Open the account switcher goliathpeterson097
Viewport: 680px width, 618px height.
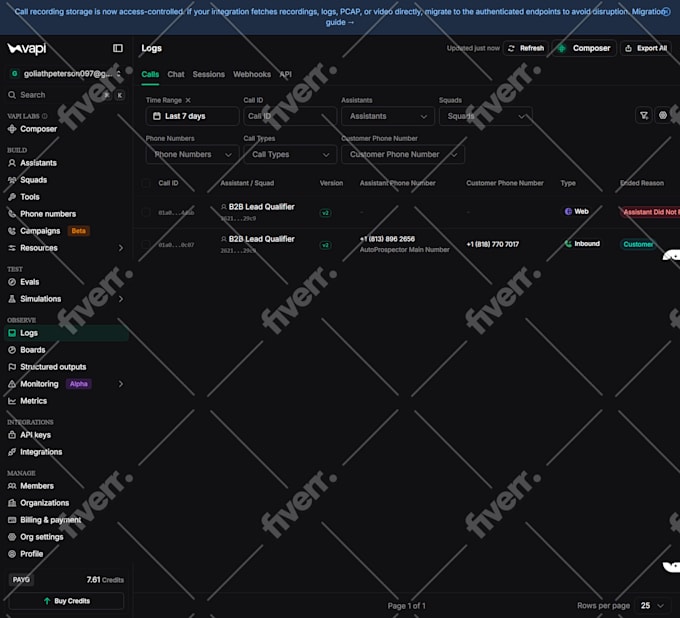(x=66, y=74)
